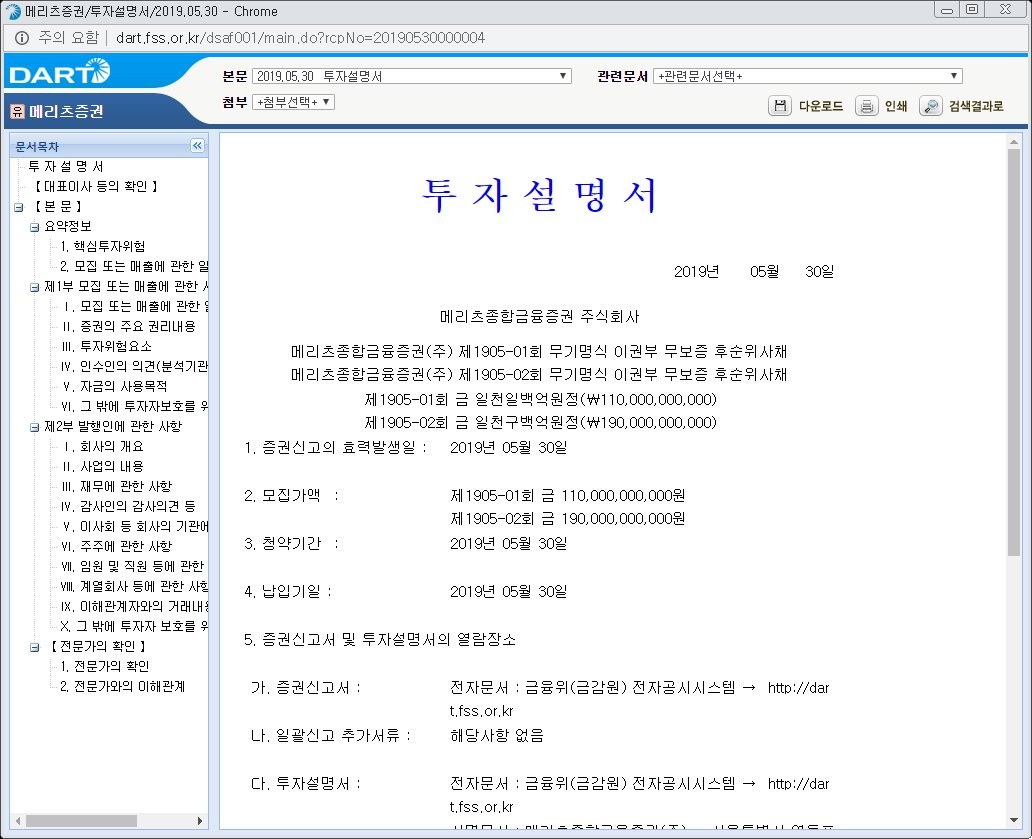Click the Chrome window title icon
Viewport: 1032px width, 839px height.
pyautogui.click(x=13, y=11)
